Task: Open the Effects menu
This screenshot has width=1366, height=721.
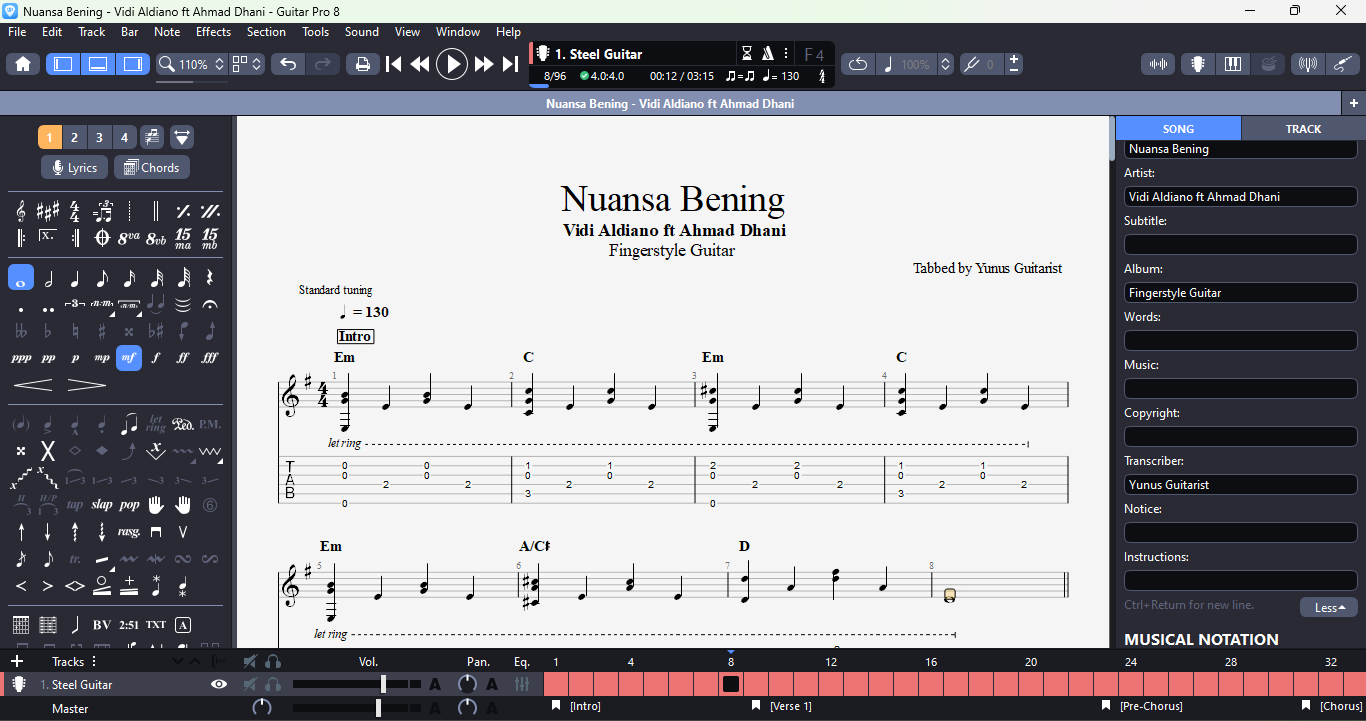Action: [213, 32]
